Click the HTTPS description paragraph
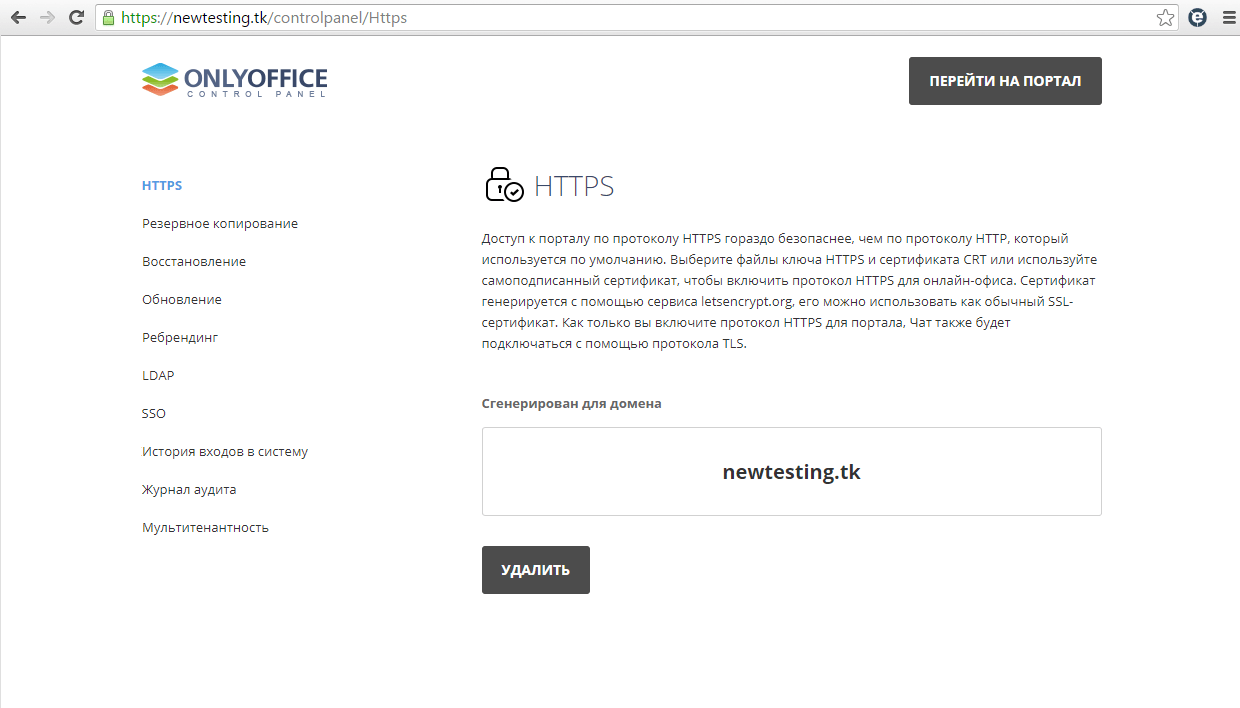Image resolution: width=1240 pixels, height=708 pixels. (x=790, y=291)
